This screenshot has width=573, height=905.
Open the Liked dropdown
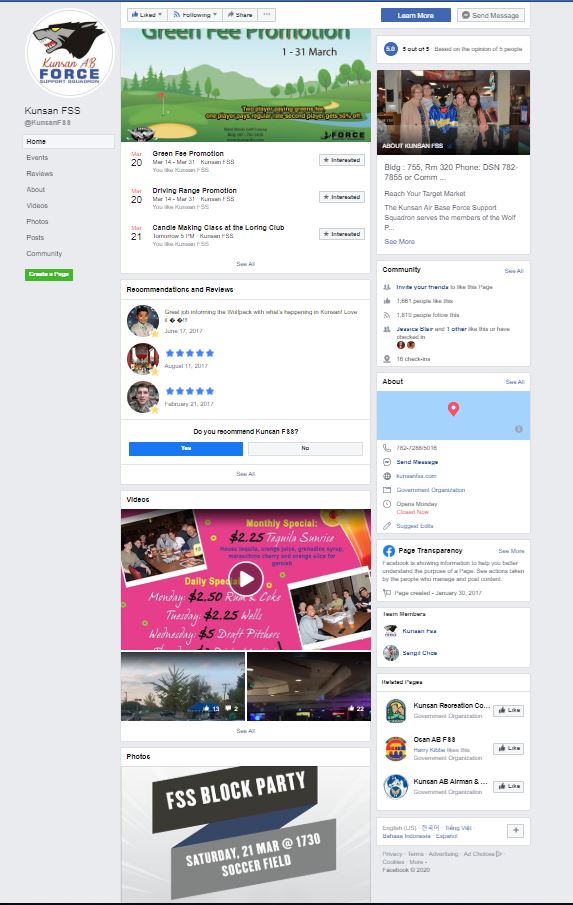point(147,14)
